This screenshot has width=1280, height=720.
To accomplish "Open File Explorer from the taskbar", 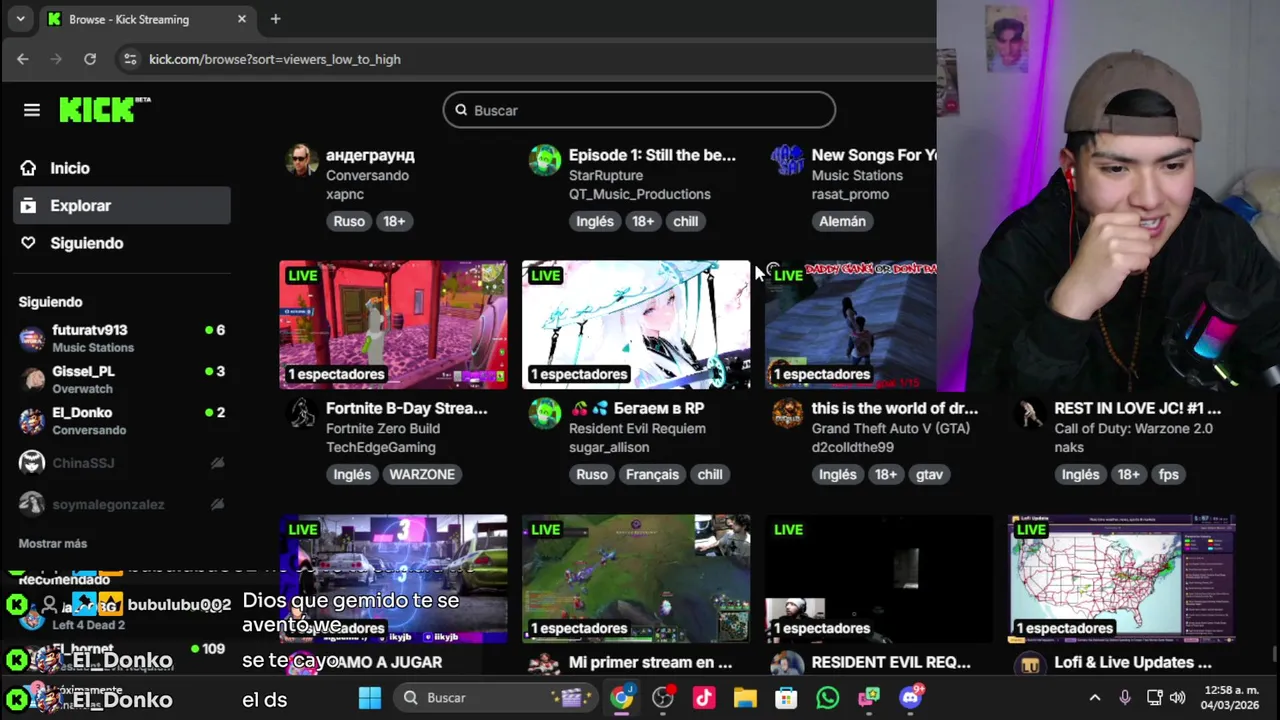I will (x=745, y=698).
